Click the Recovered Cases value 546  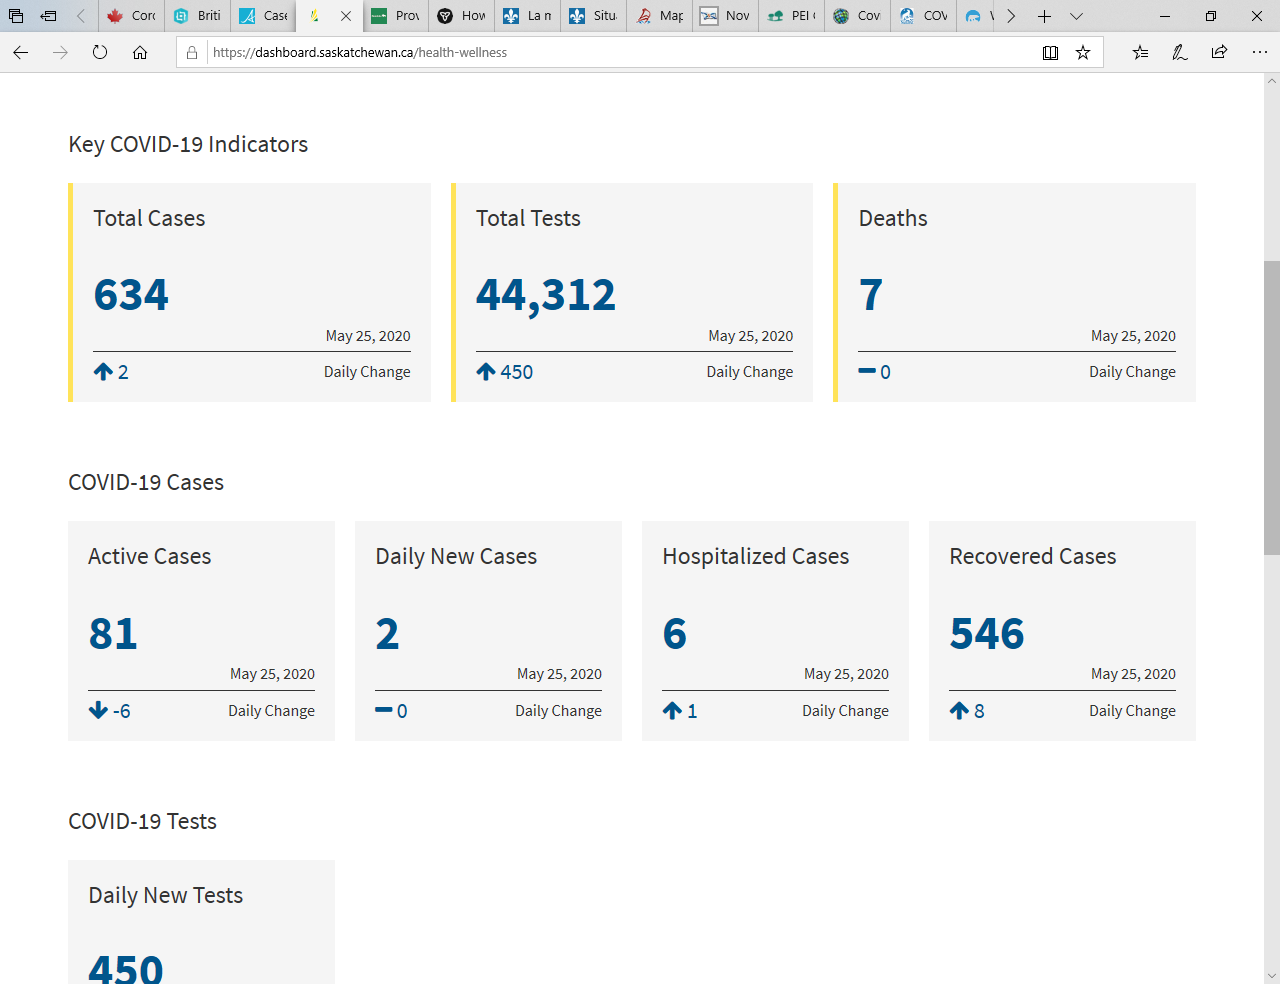(987, 634)
